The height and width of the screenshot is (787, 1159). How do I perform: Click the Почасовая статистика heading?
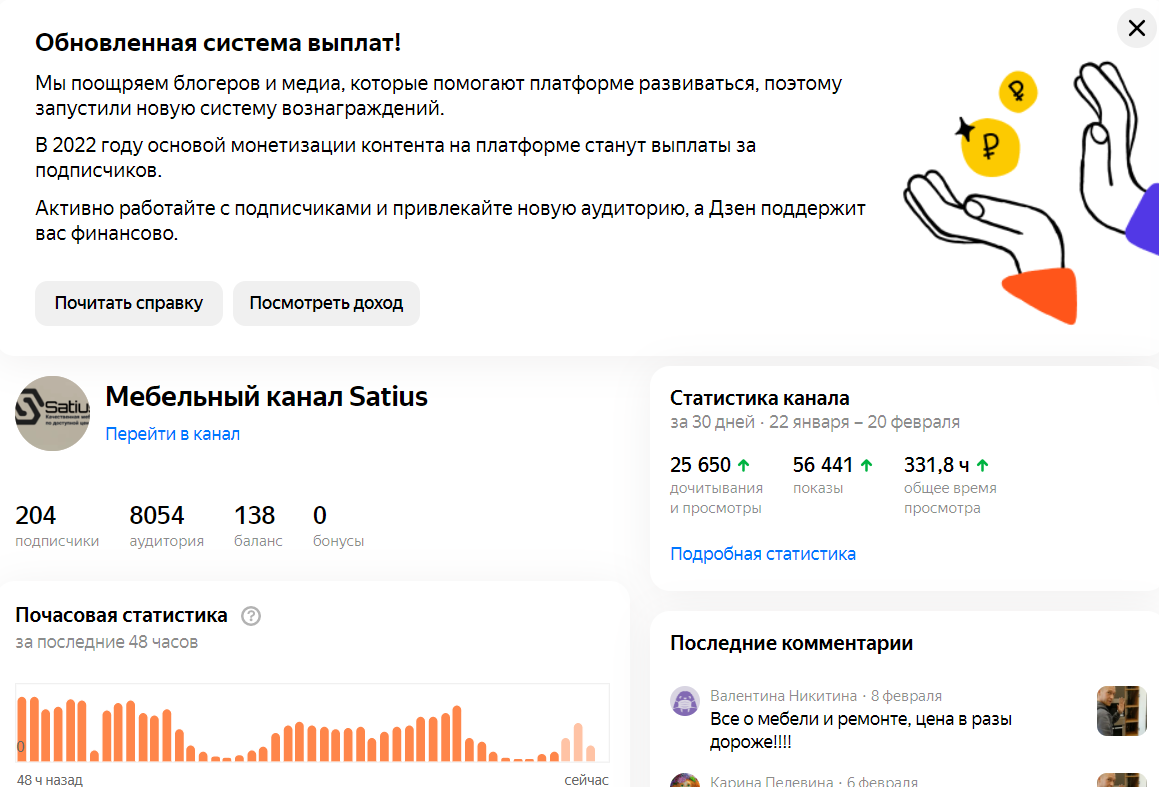[121, 615]
